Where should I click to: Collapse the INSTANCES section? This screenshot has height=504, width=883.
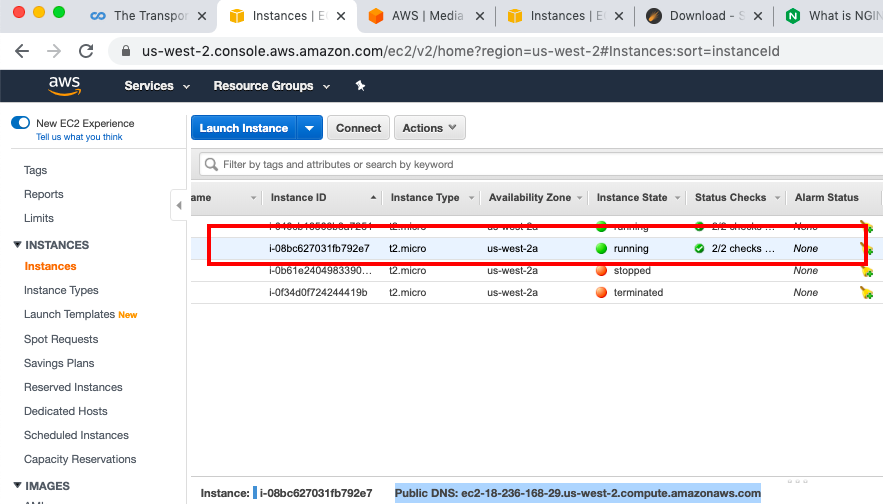[x=17, y=244]
